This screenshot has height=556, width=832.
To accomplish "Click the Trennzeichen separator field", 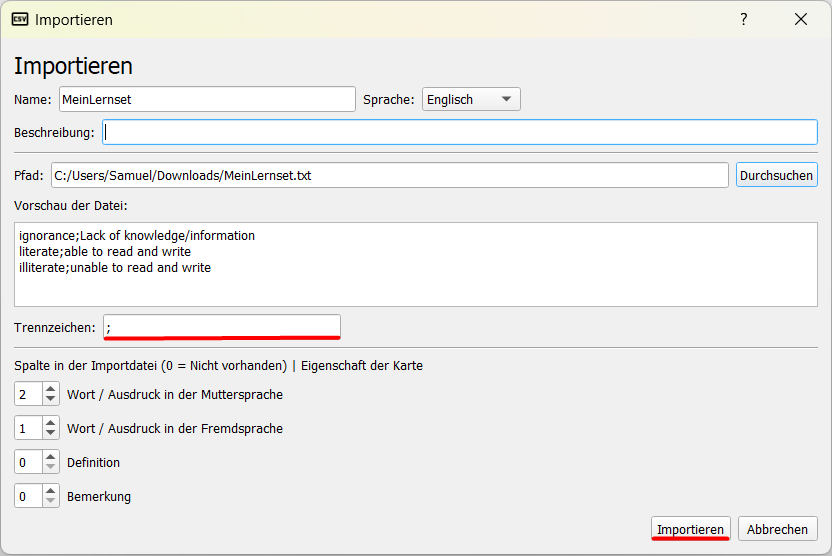I will pyautogui.click(x=222, y=327).
